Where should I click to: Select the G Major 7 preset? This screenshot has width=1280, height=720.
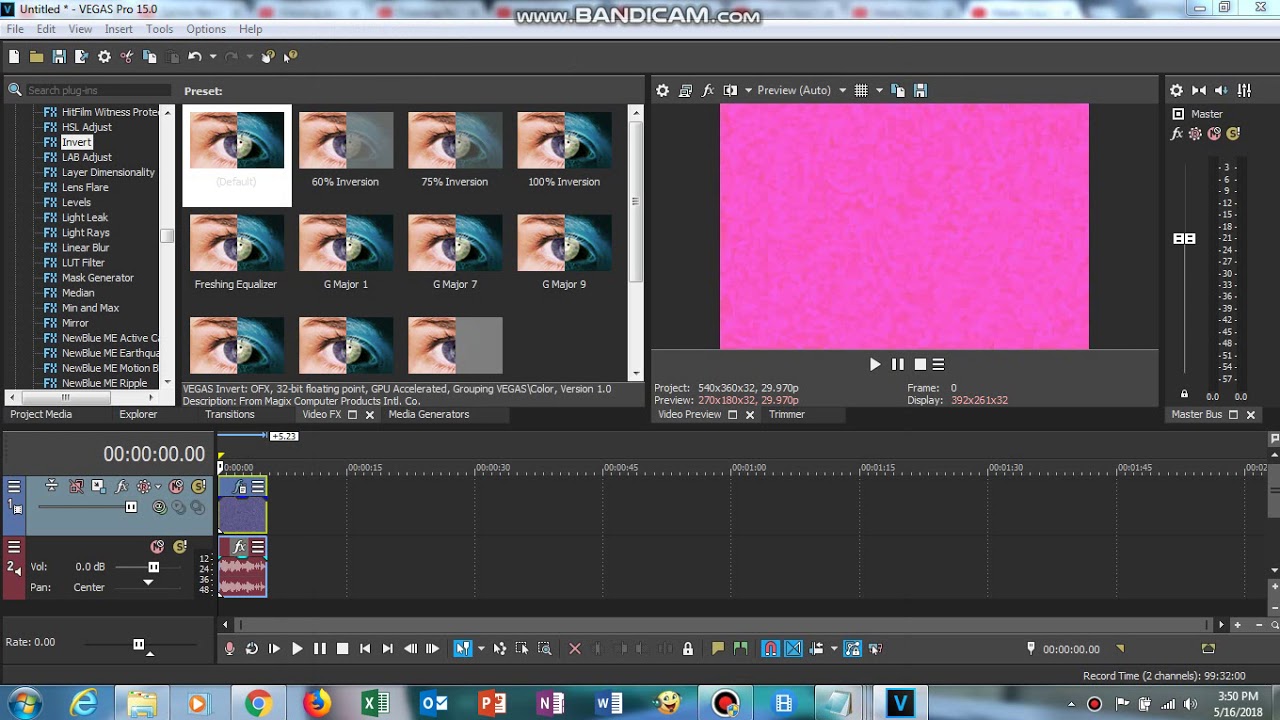(455, 252)
